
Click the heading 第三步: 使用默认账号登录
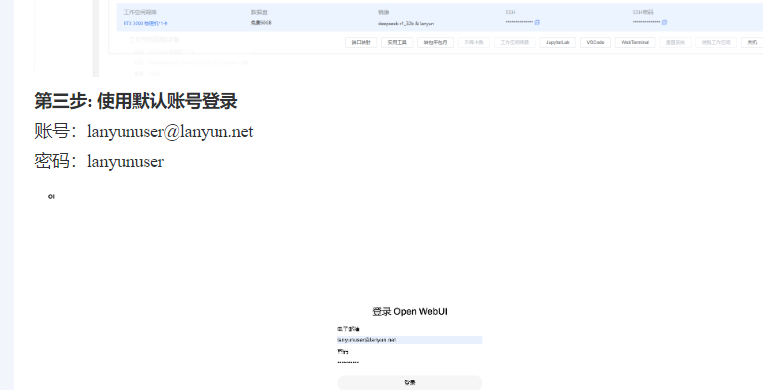tap(136, 101)
